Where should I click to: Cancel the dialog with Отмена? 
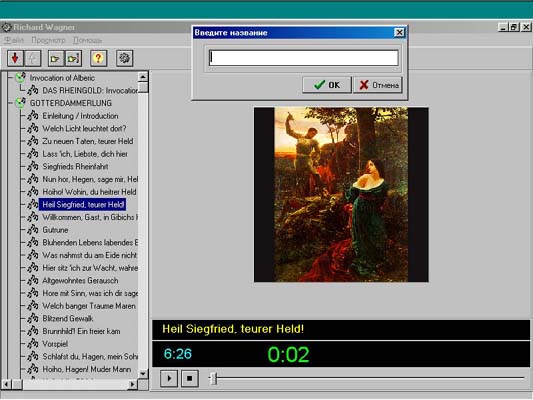pos(378,85)
